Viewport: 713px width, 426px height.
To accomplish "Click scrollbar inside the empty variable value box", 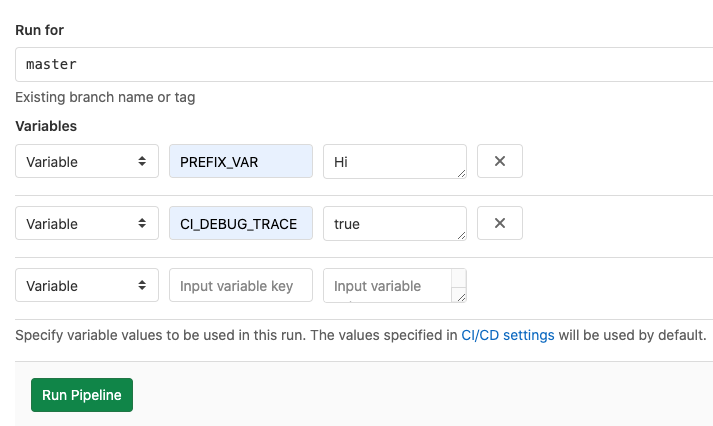I will point(460,279).
